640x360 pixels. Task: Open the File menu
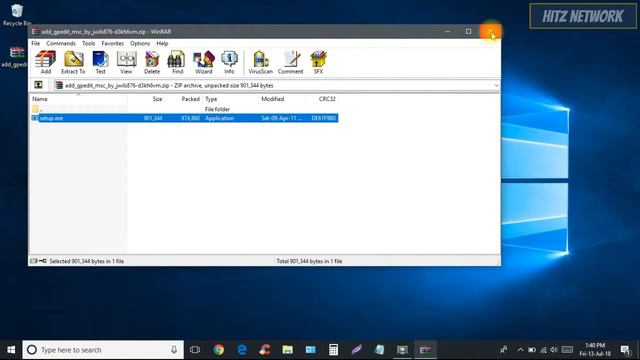pos(36,43)
